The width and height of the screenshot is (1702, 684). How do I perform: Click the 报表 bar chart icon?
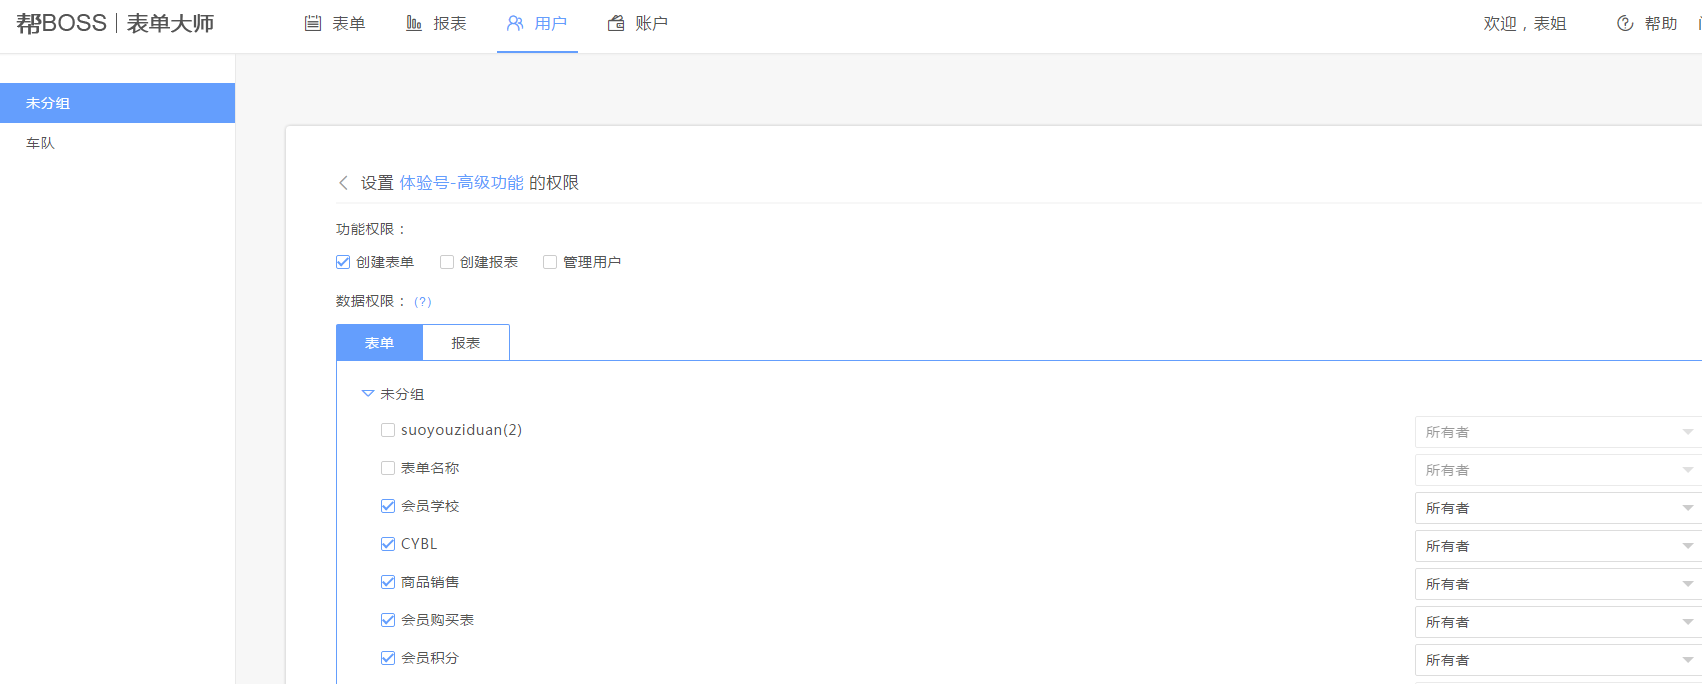[414, 23]
